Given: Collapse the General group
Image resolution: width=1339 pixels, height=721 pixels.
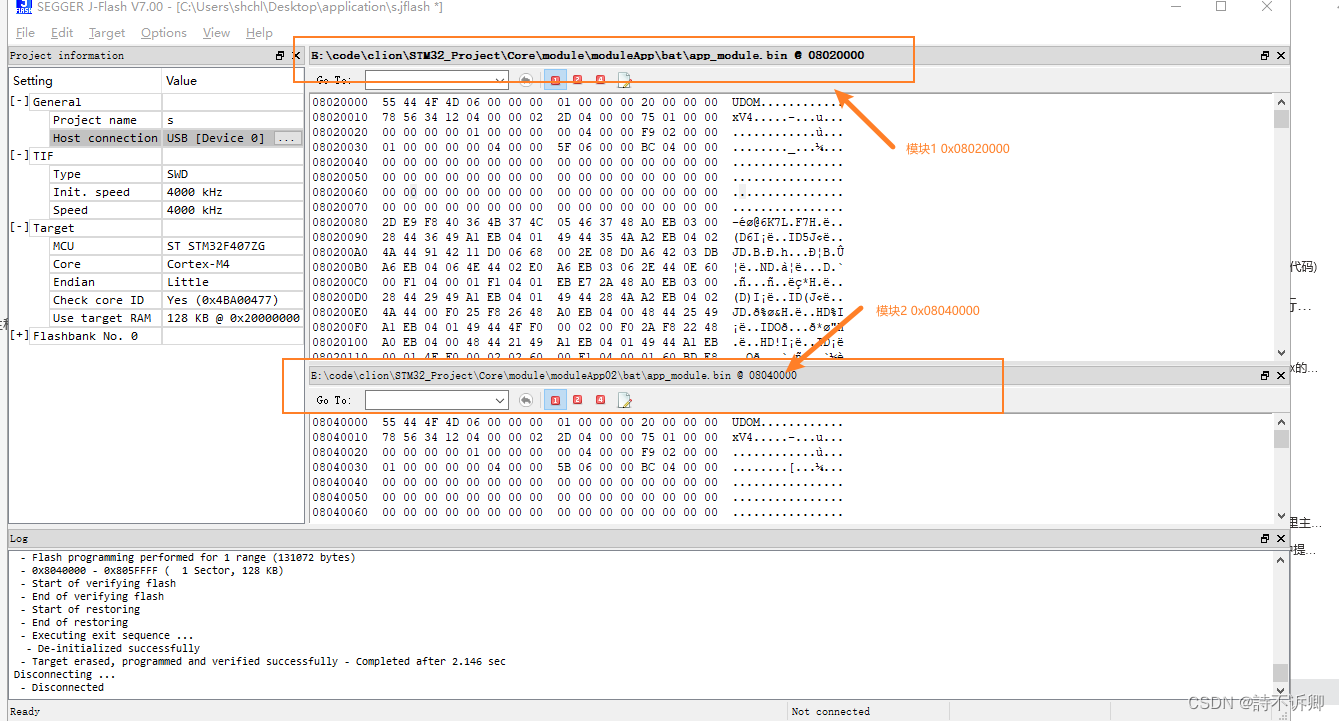Looking at the screenshot, I should tap(19, 102).
